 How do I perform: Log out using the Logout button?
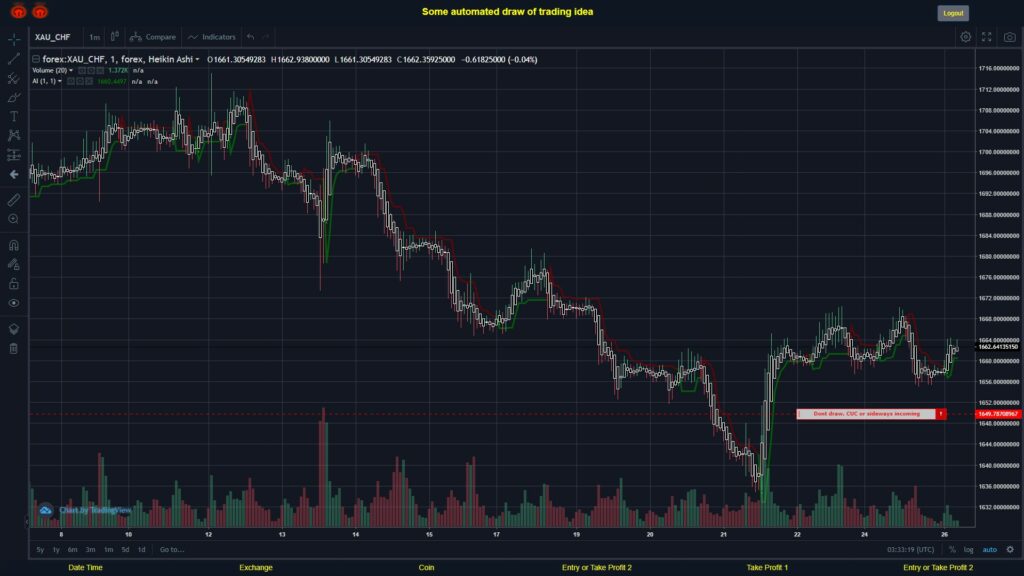[x=953, y=13]
